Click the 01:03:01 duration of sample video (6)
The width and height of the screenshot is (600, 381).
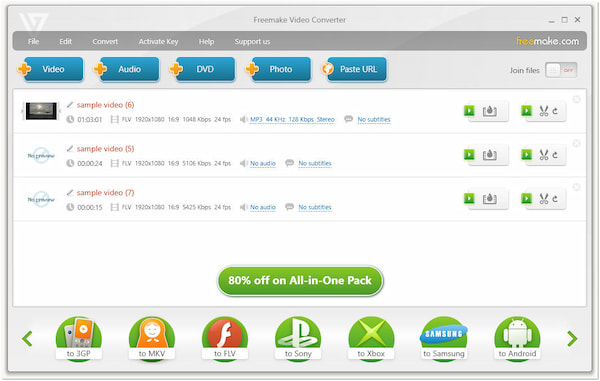coord(90,120)
